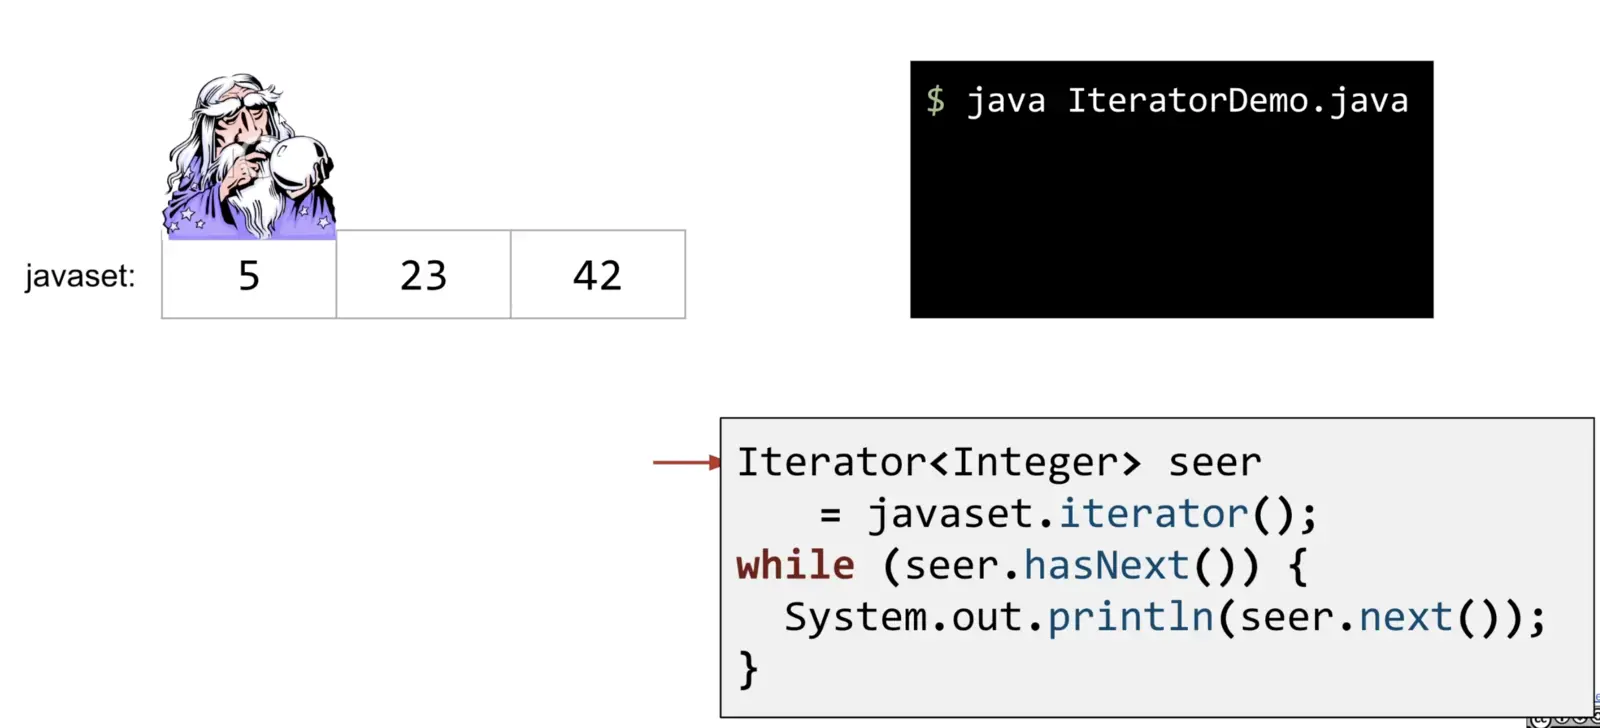The width and height of the screenshot is (1600, 728).
Task: Click the closing curly brace in the code
Action: pos(748,670)
